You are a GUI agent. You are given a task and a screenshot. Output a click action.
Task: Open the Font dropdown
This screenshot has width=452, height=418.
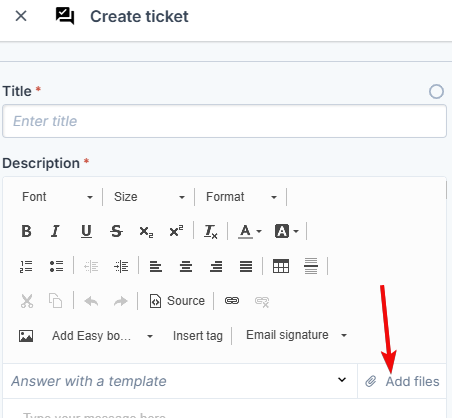coord(57,197)
